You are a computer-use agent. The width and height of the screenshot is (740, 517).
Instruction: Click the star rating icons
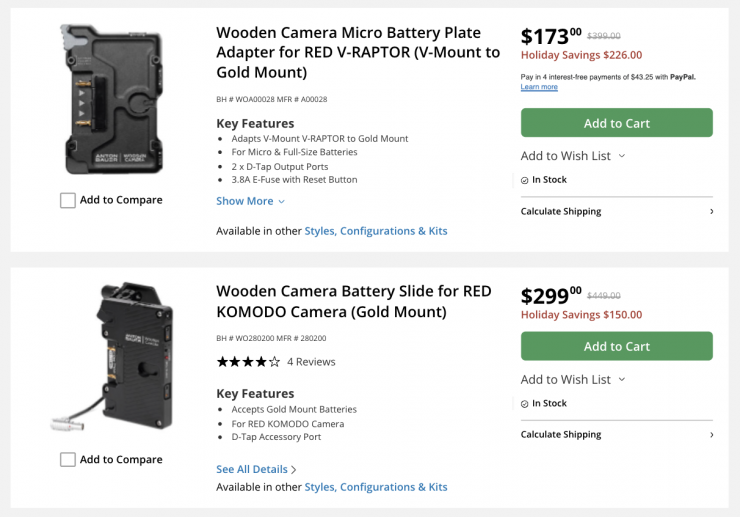pyautogui.click(x=248, y=362)
